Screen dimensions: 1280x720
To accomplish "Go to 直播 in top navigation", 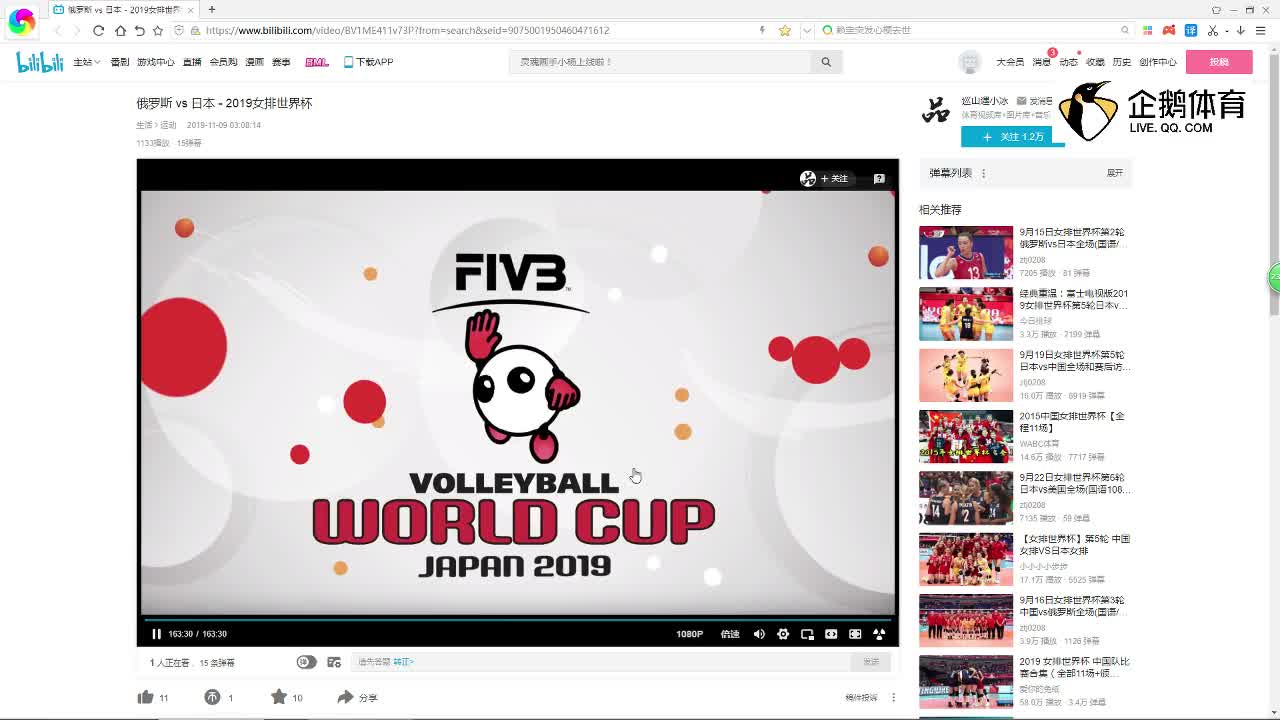I will (x=191, y=62).
